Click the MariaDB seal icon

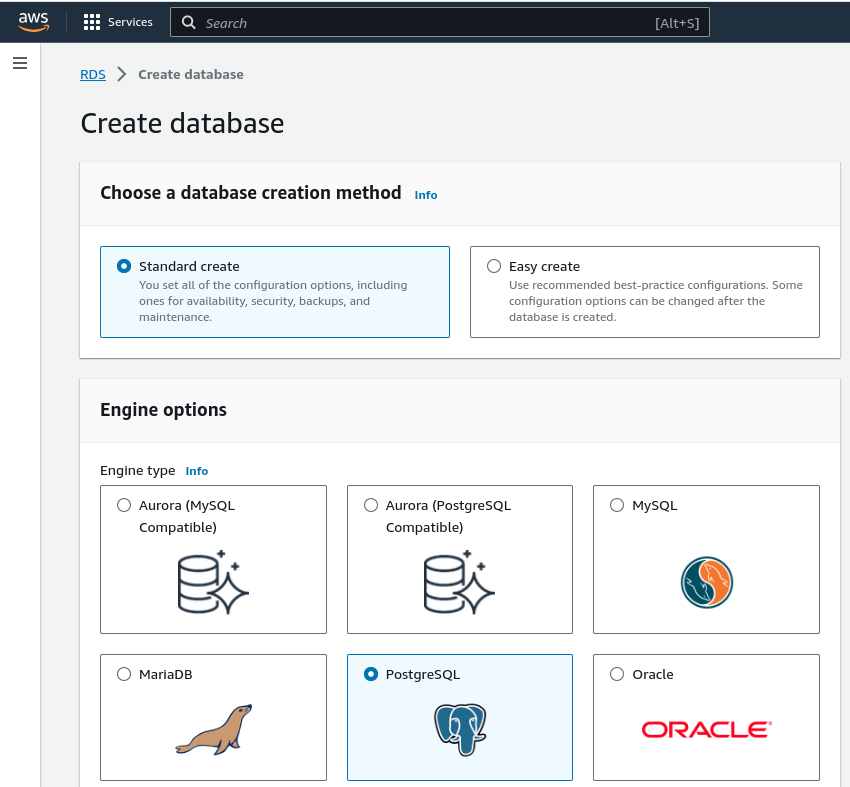213,730
